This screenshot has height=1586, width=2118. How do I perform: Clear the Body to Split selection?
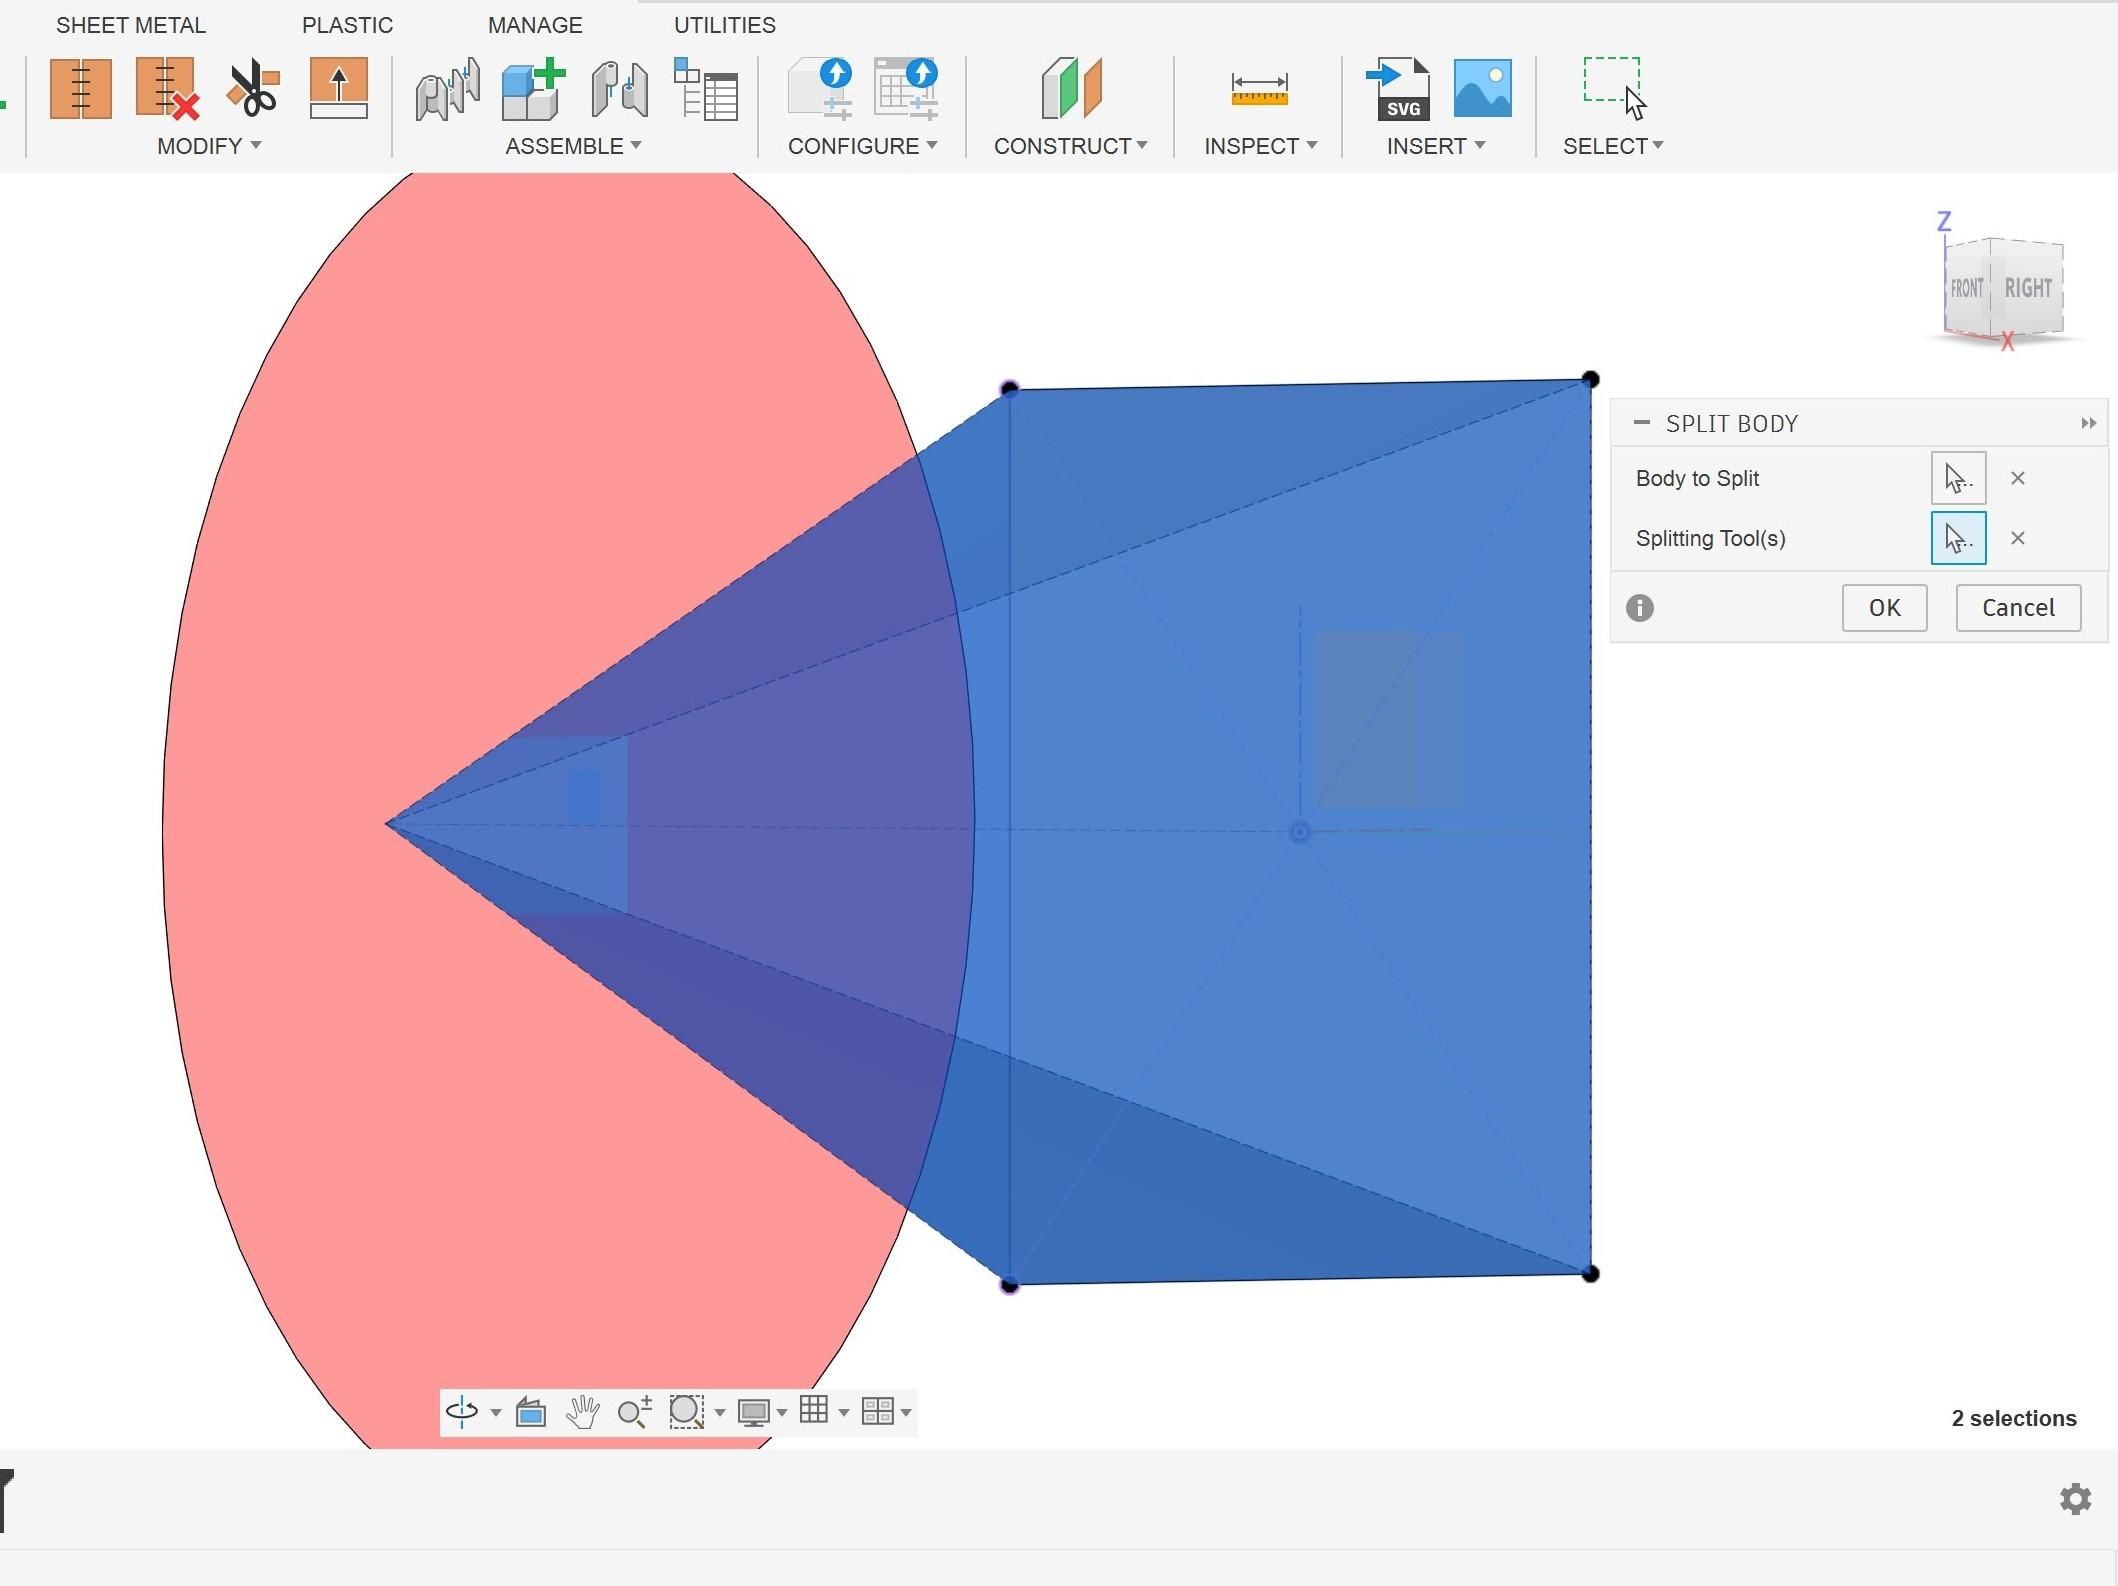[2018, 479]
